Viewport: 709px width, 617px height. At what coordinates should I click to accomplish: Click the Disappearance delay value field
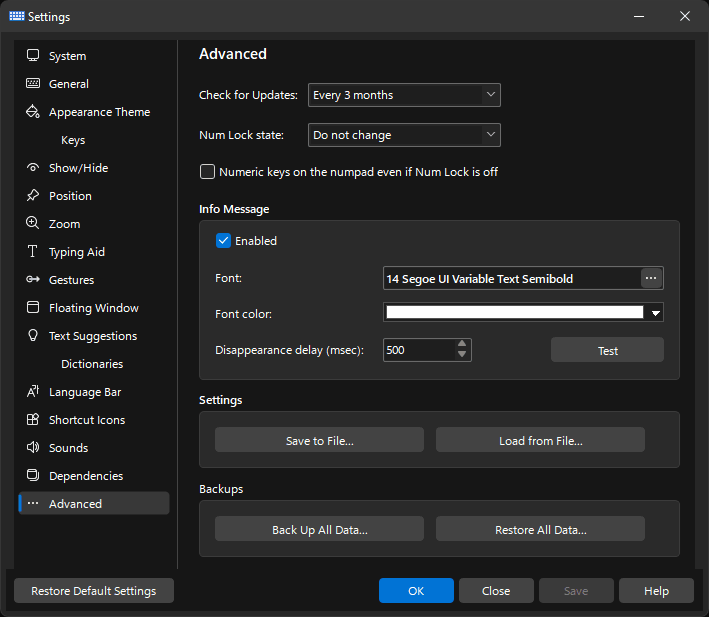(419, 350)
